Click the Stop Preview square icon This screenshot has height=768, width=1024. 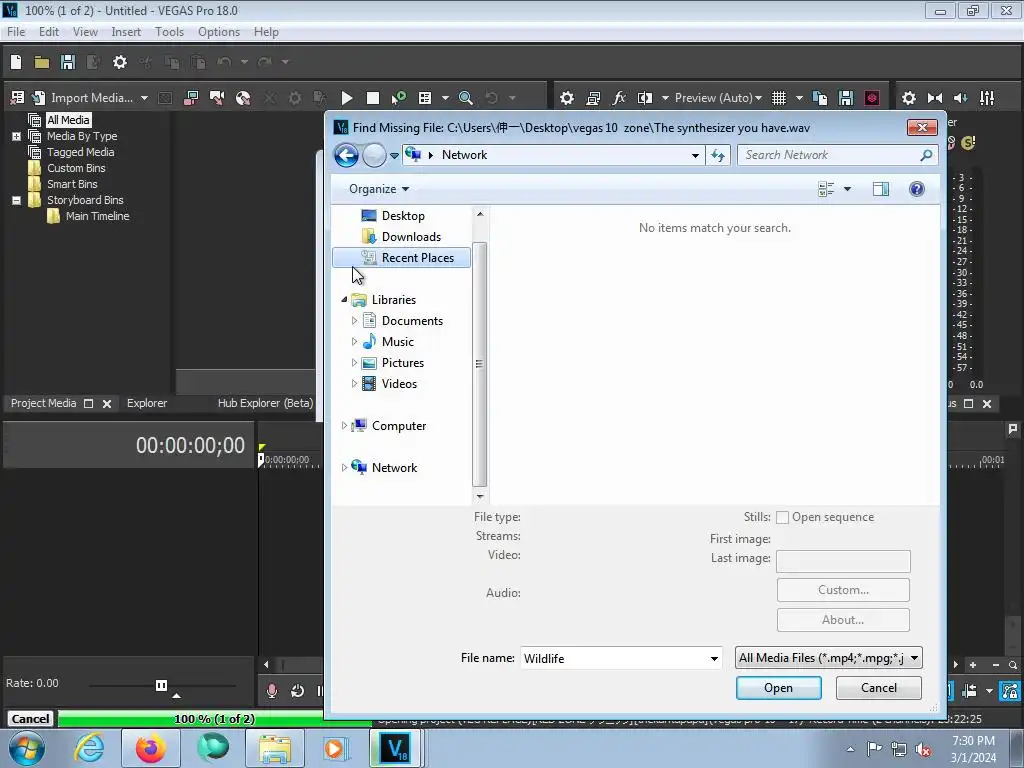pos(373,98)
